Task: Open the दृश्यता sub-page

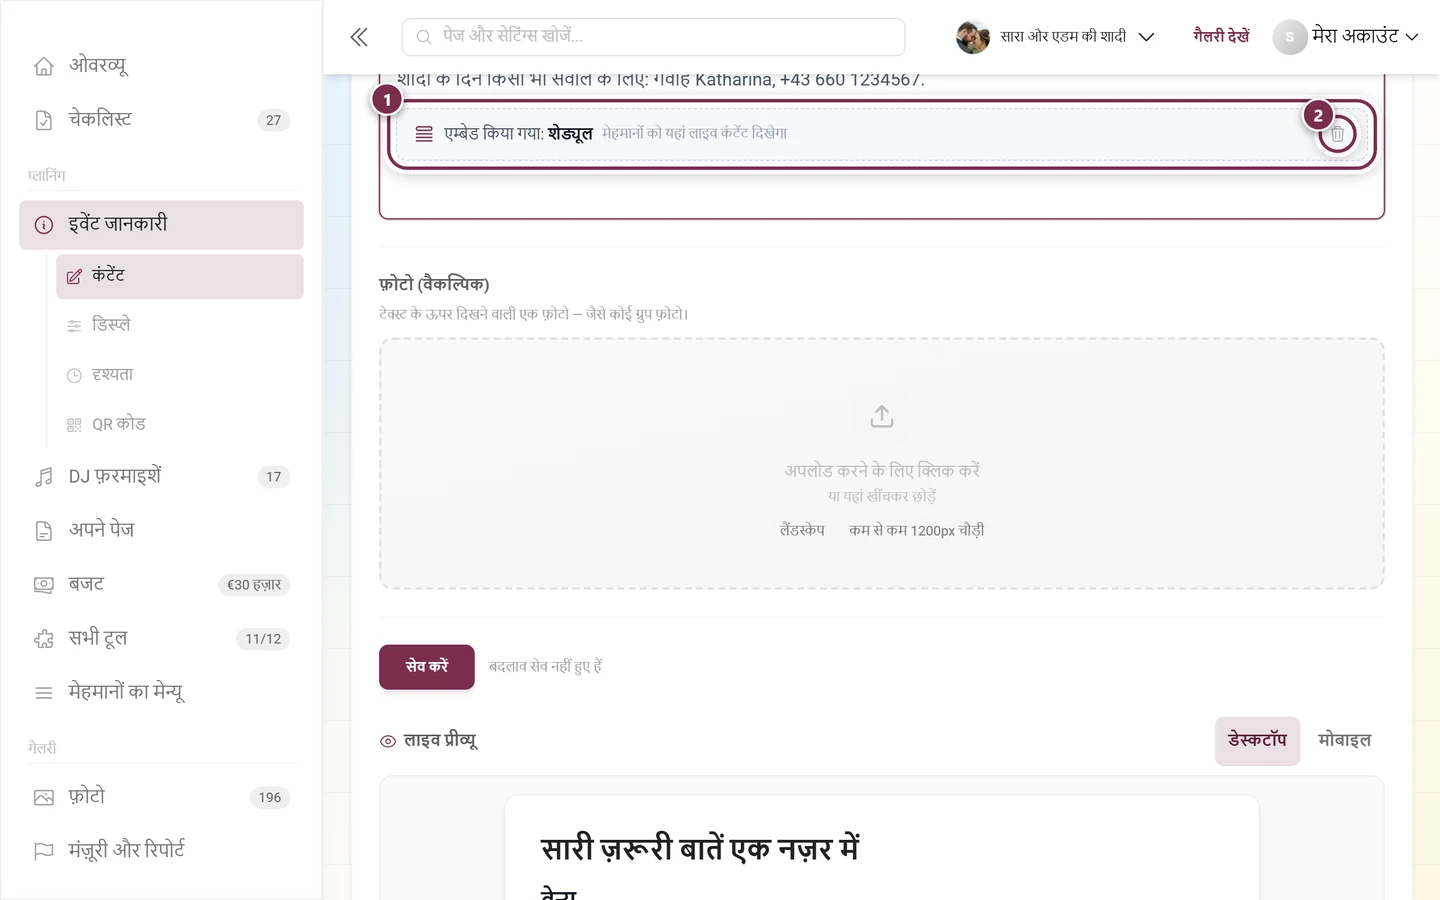Action: pyautogui.click(x=180, y=376)
